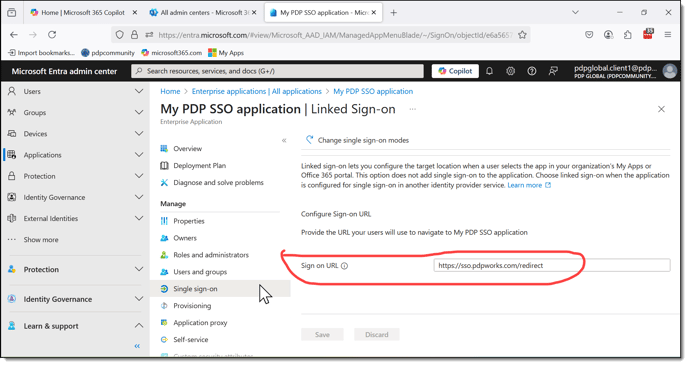Open My Apps bookmark
Image resolution: width=688 pixels, height=365 pixels.
[226, 53]
